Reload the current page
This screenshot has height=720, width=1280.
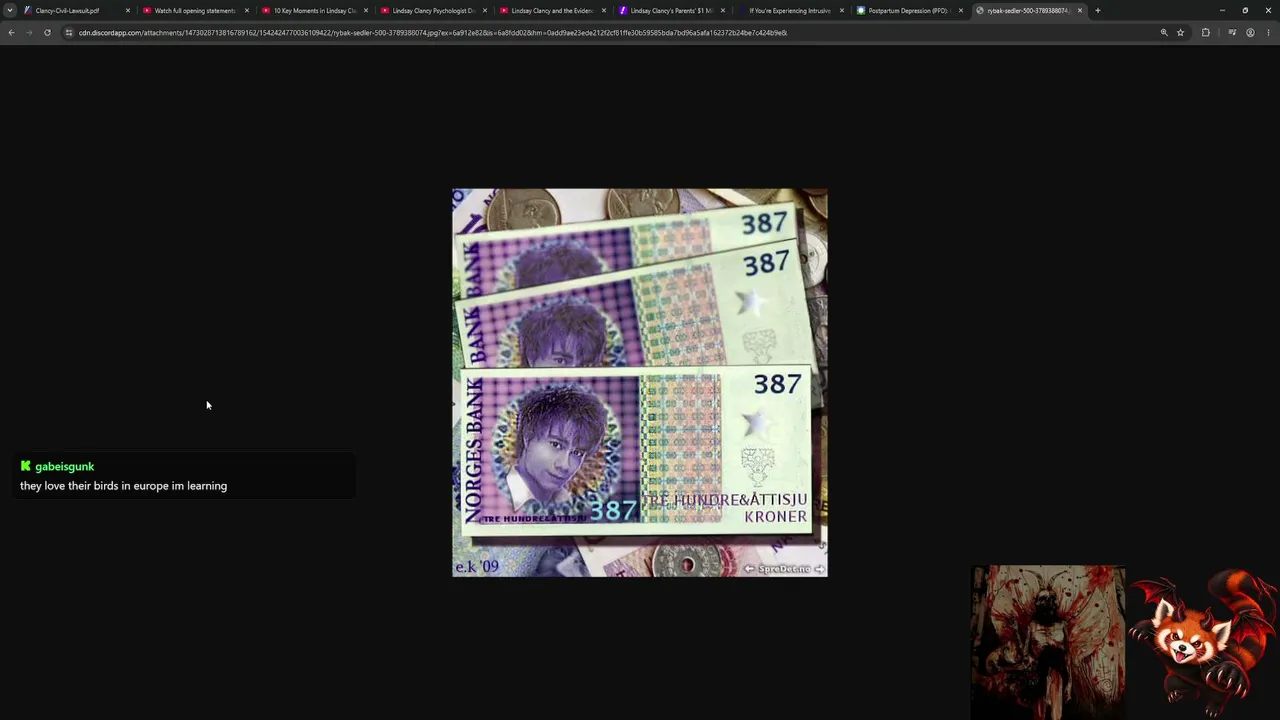coord(47,32)
